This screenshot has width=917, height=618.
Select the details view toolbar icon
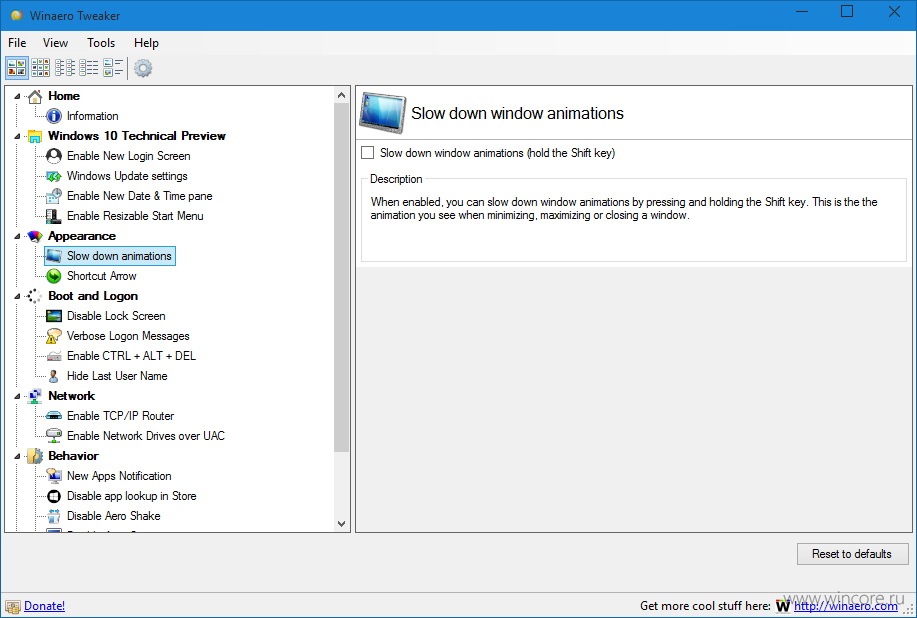(x=113, y=68)
